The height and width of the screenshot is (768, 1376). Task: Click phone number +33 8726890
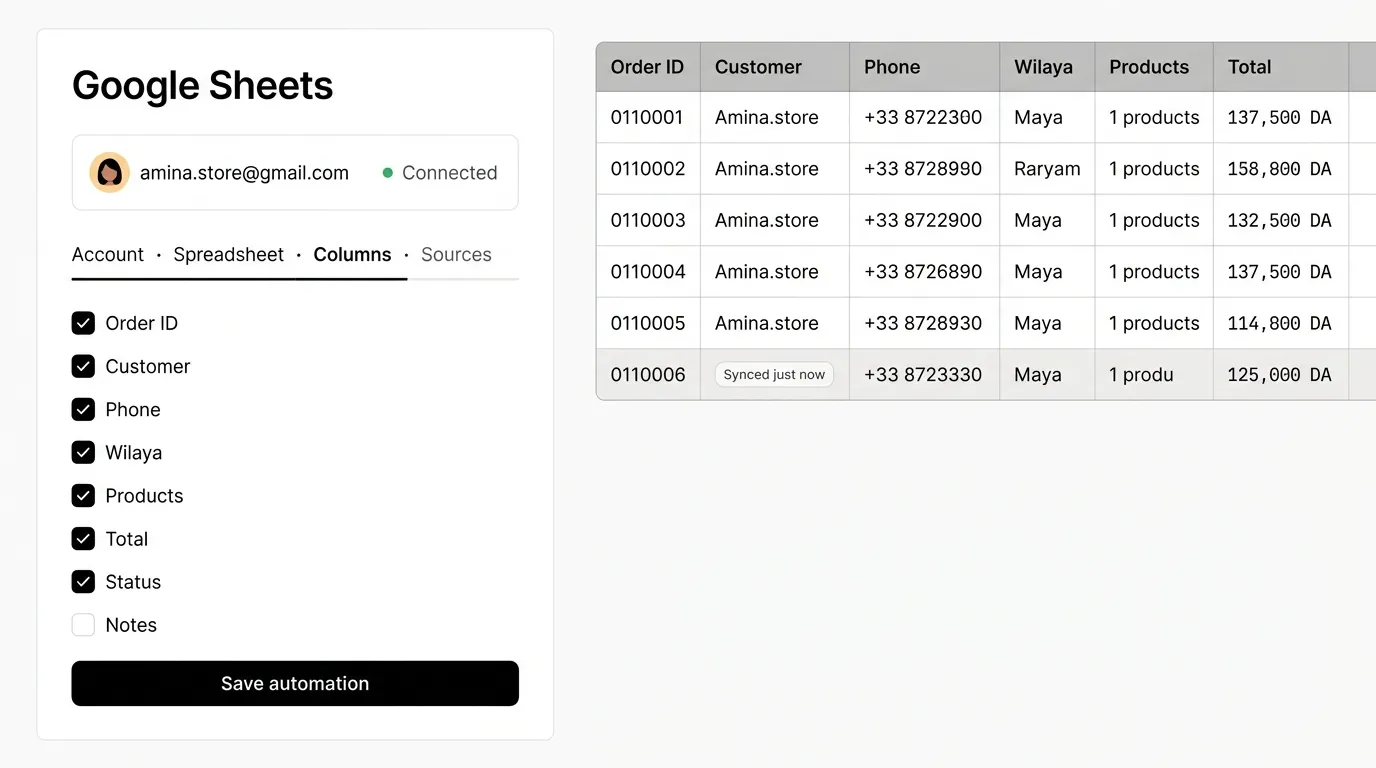[x=923, y=272]
